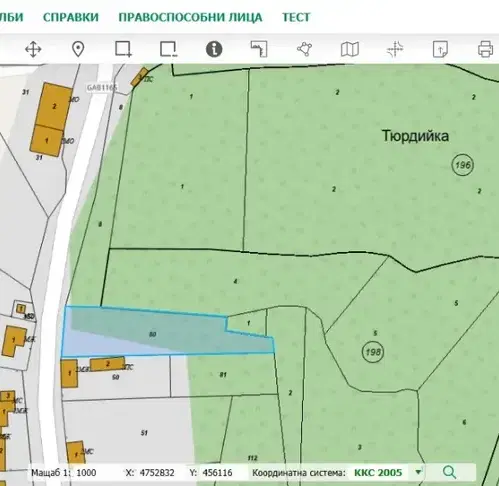Open the ТЕСТ menu item

click(x=296, y=17)
